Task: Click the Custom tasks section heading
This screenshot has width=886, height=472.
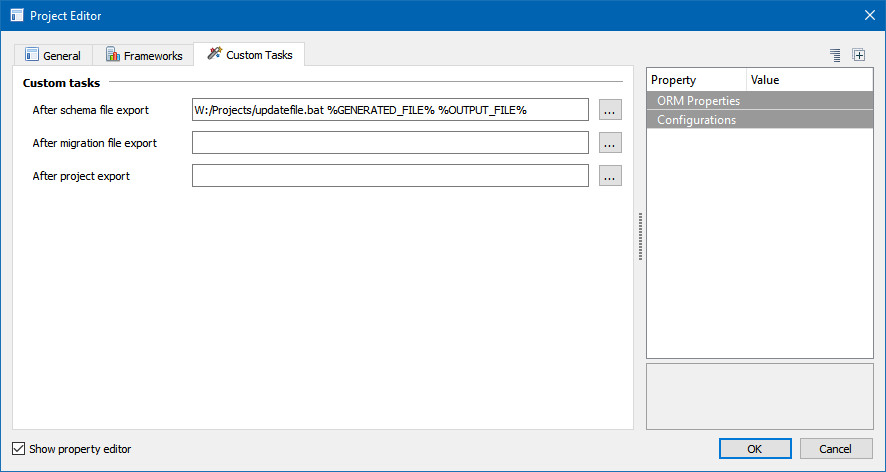Action: point(62,83)
